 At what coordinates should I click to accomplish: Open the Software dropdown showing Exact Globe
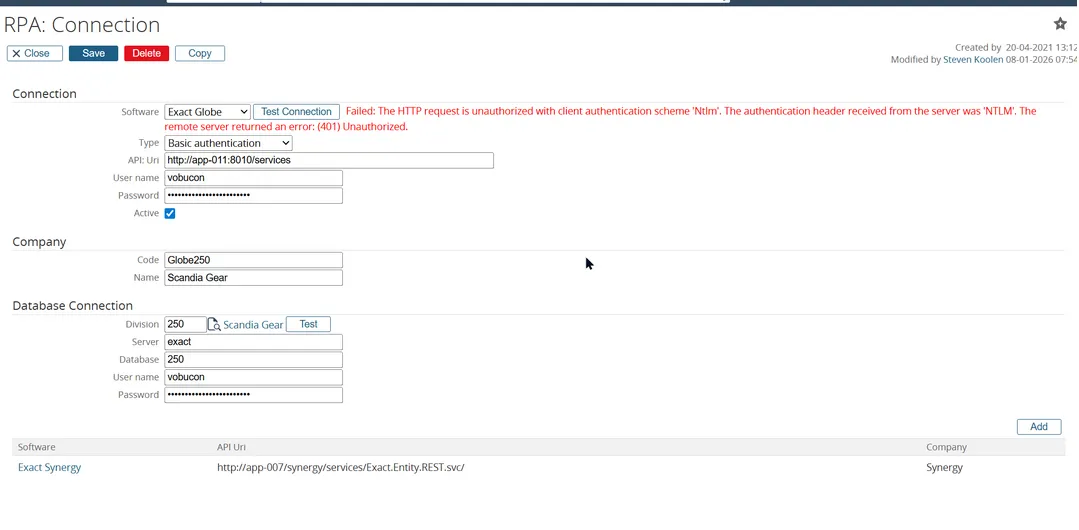pos(207,112)
